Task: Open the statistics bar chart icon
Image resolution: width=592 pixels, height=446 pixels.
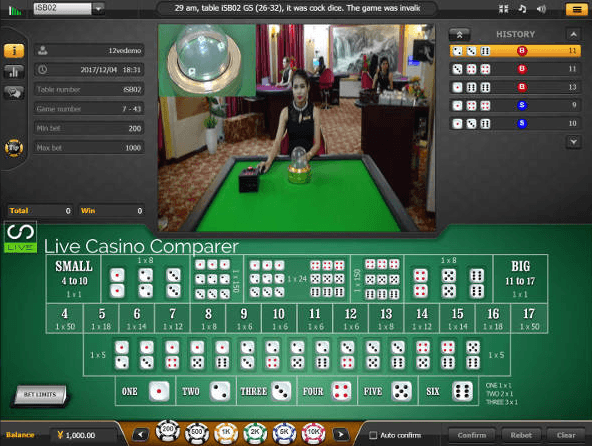Action: [14, 71]
